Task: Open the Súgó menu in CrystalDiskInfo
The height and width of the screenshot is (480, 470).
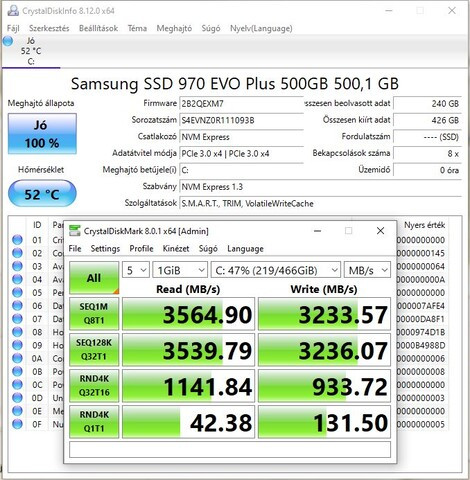Action: click(211, 28)
